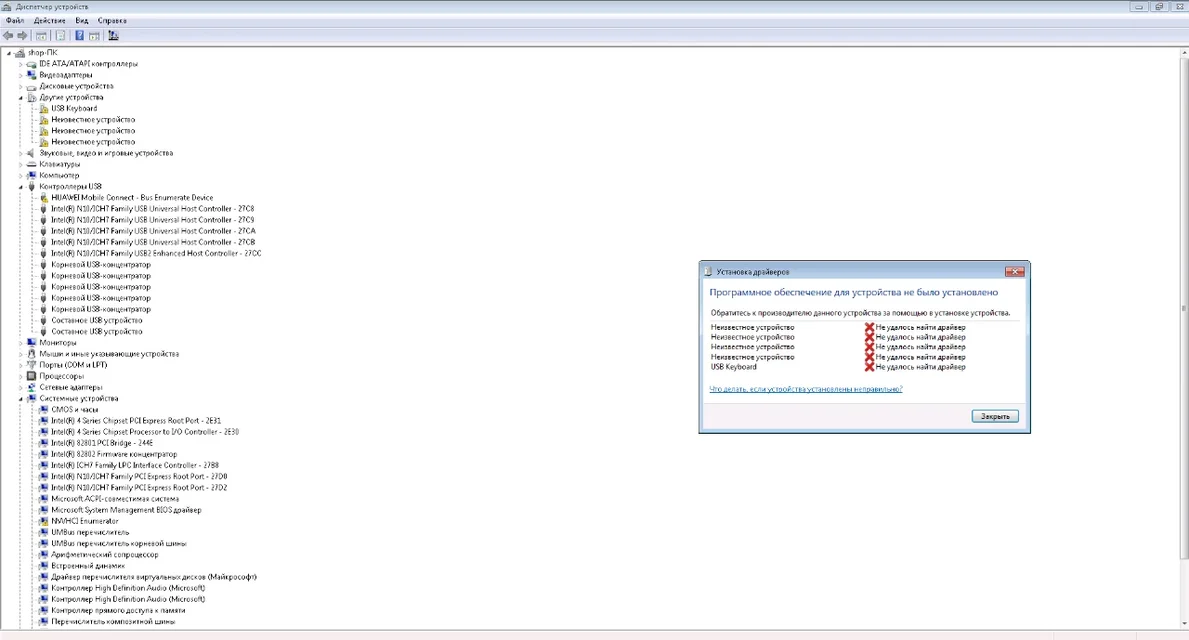
Task: Click Scan for hardware changes toolbar icon
Action: 113,36
